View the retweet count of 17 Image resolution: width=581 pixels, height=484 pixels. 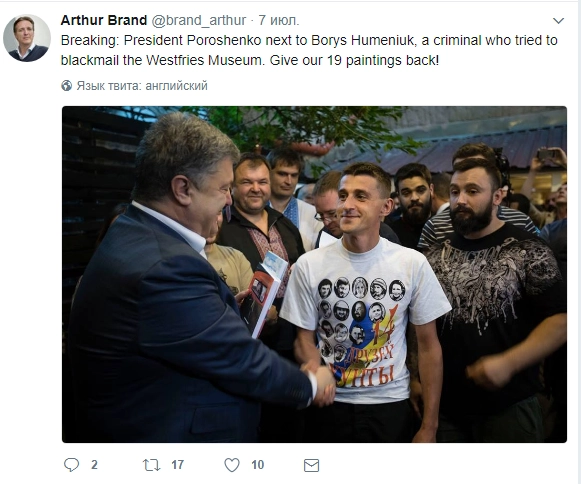click(x=177, y=465)
